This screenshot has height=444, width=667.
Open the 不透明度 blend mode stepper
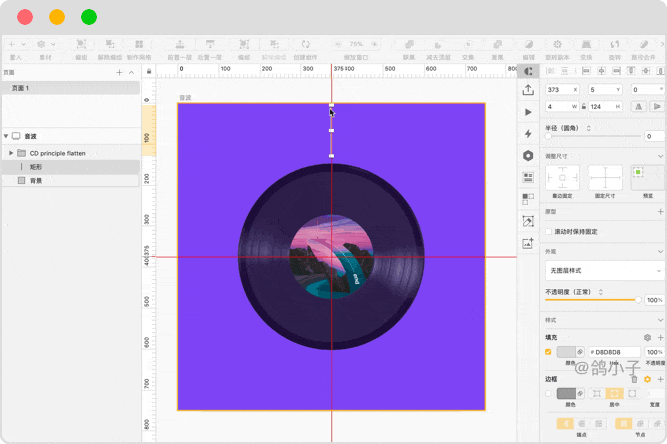point(601,292)
